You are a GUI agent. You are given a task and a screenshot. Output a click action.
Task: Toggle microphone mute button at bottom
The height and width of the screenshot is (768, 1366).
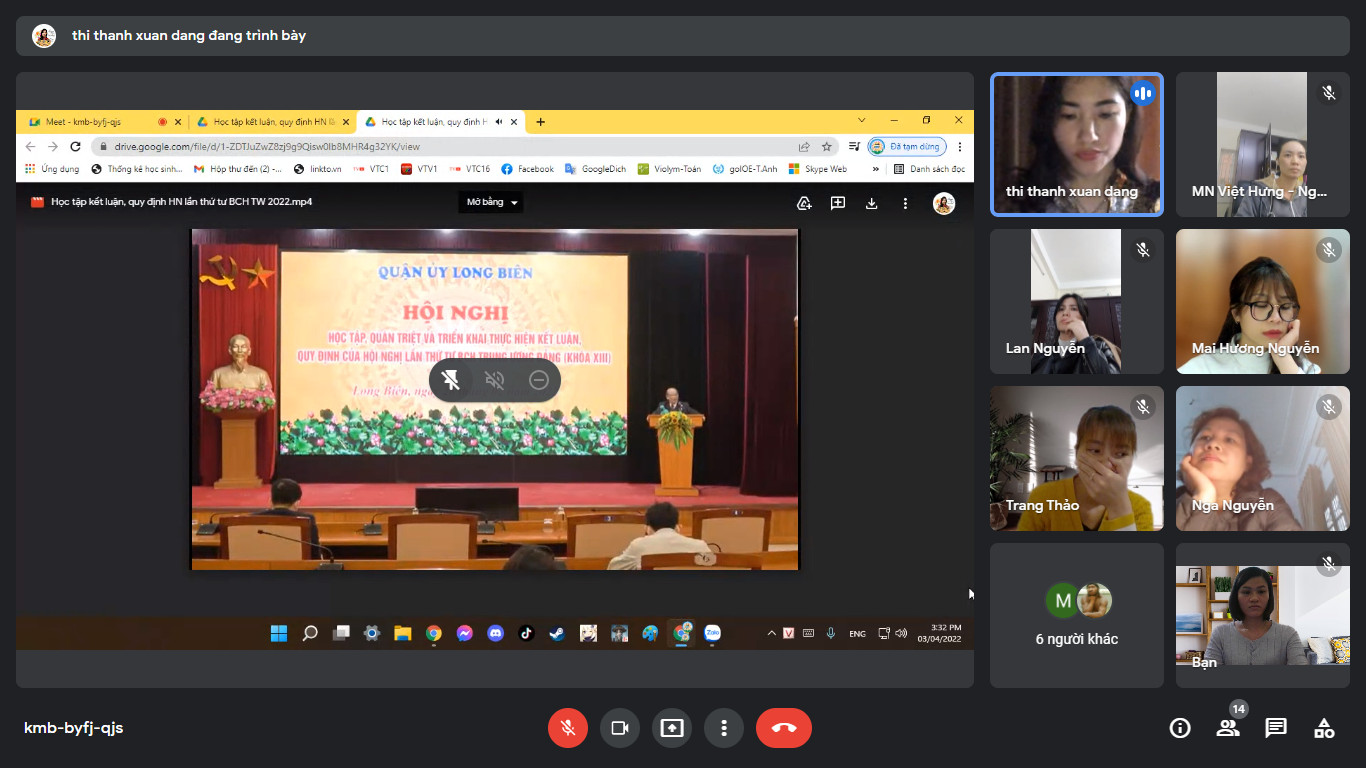568,728
